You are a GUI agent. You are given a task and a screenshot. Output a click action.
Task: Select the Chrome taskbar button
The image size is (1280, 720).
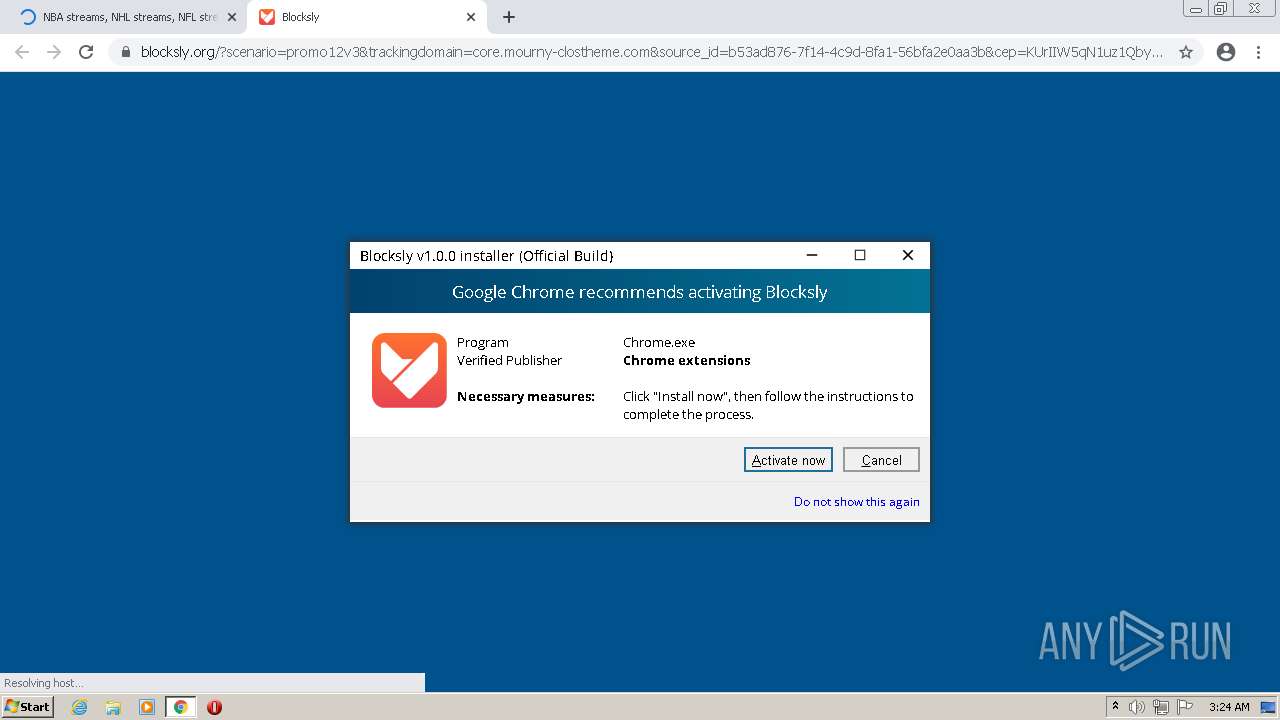(x=181, y=707)
